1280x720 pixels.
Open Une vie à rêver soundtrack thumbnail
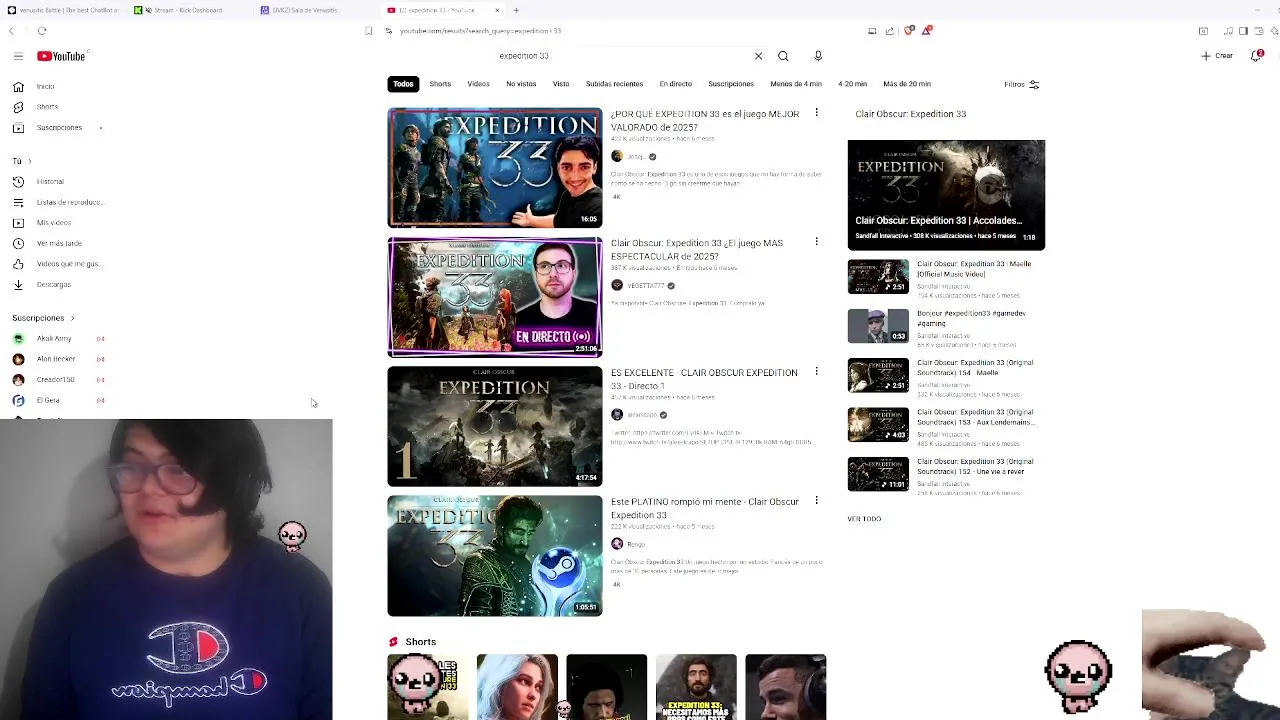click(878, 474)
